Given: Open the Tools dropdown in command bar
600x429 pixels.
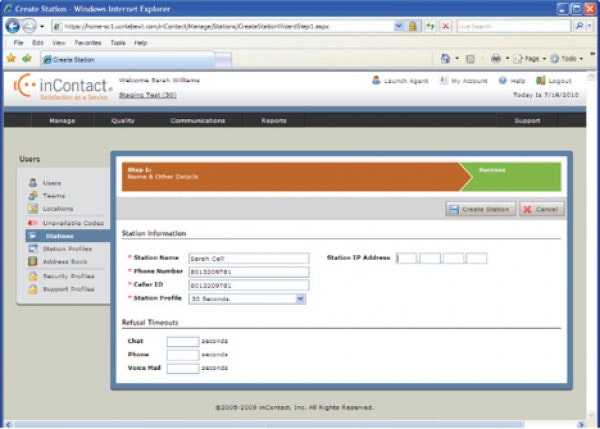Looking at the screenshot, I should tap(567, 59).
